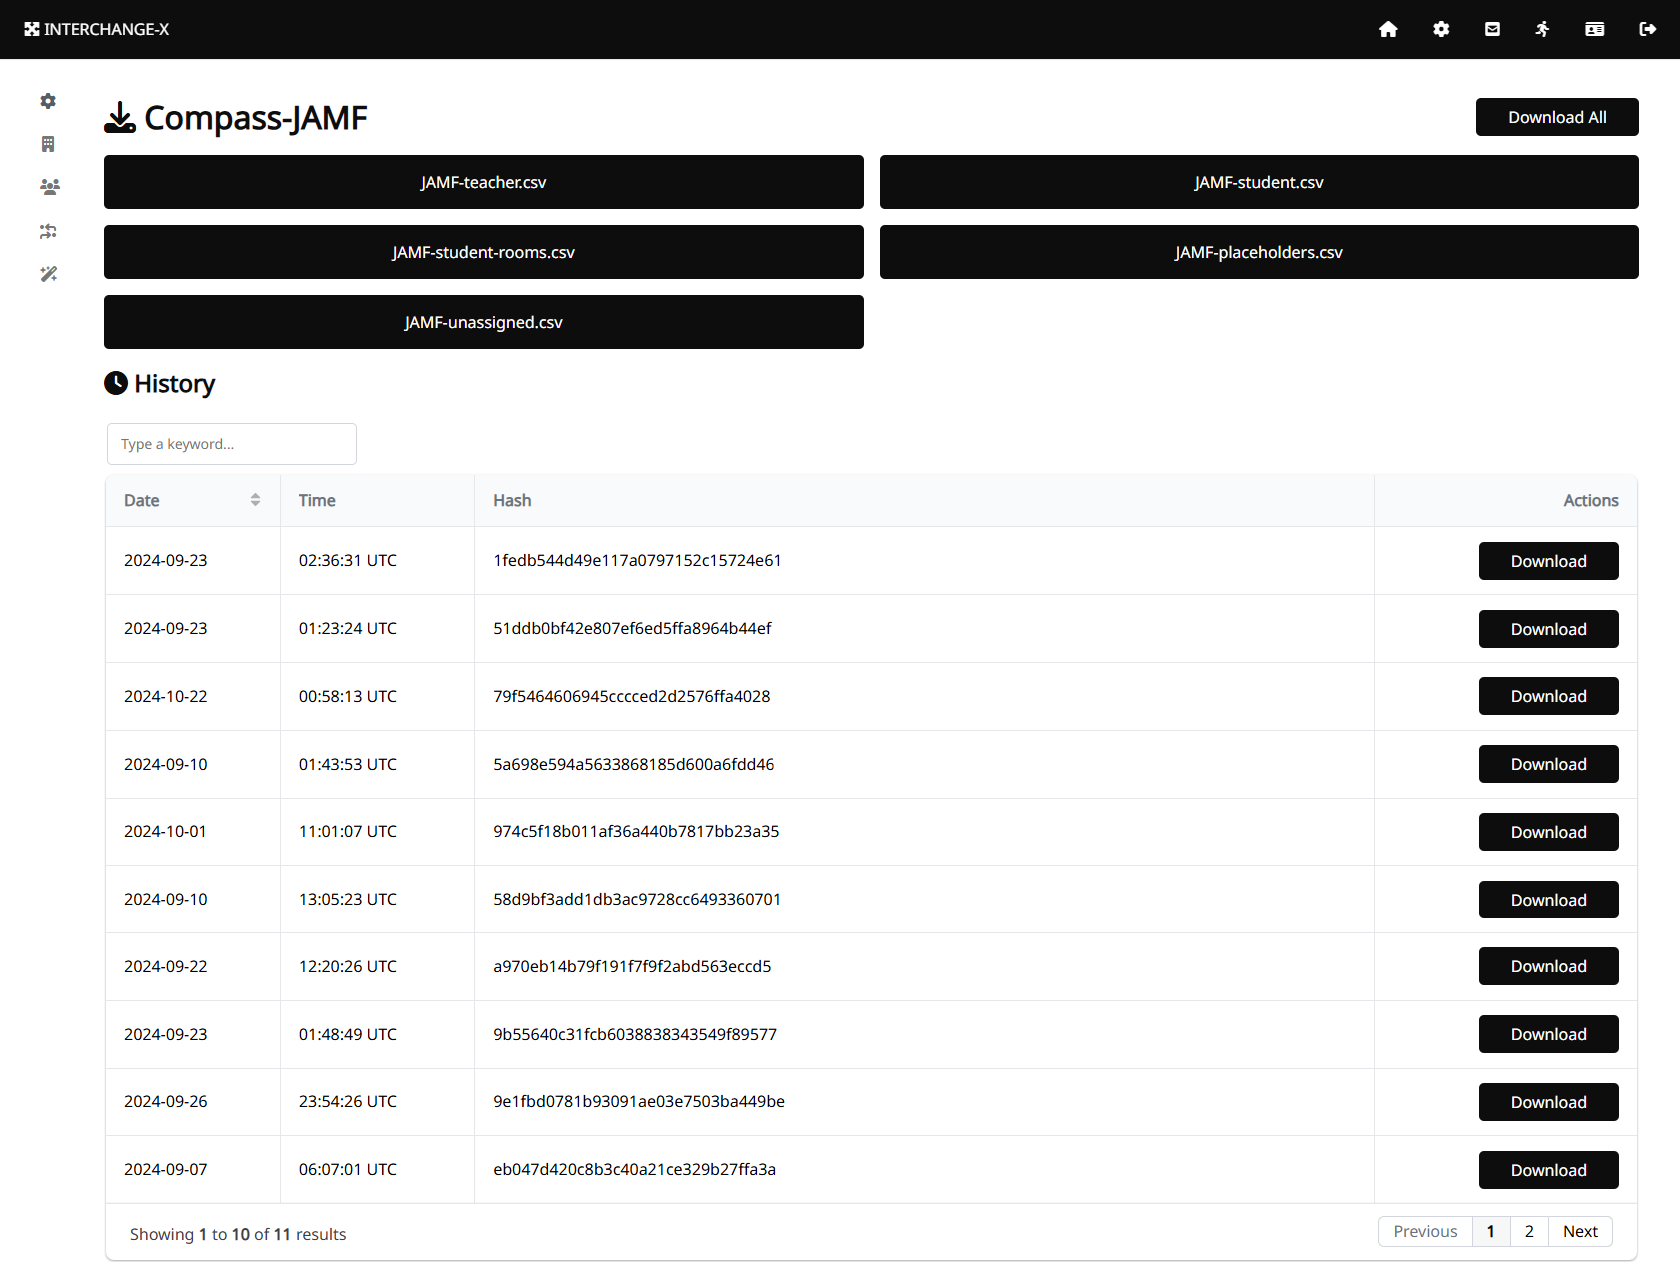Download JAMF-placeholders.csv file
This screenshot has width=1680, height=1272.
point(1259,252)
